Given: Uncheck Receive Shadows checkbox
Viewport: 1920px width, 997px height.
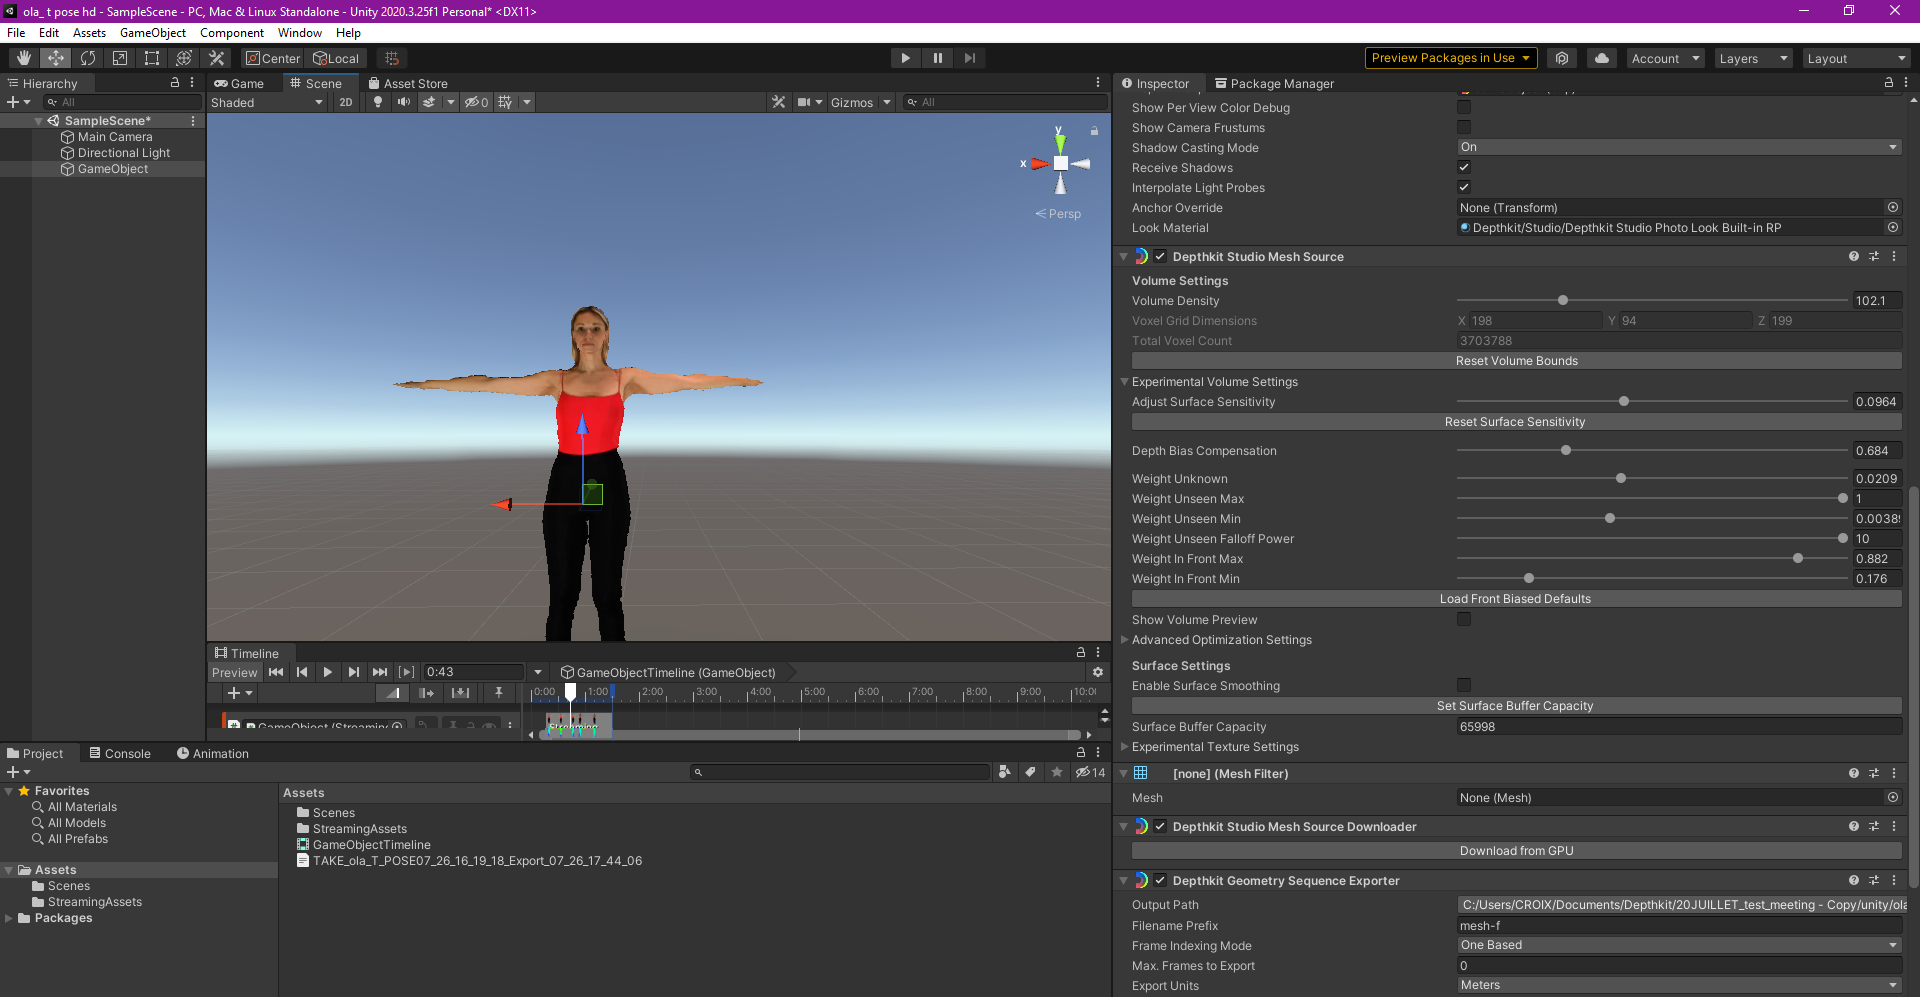Looking at the screenshot, I should click(x=1464, y=167).
